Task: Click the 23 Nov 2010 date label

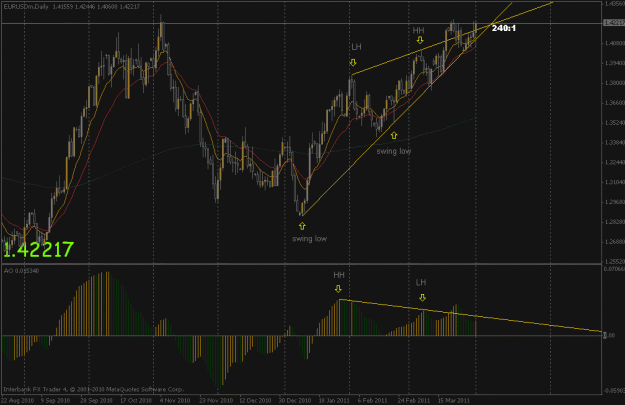Action: click(216, 400)
